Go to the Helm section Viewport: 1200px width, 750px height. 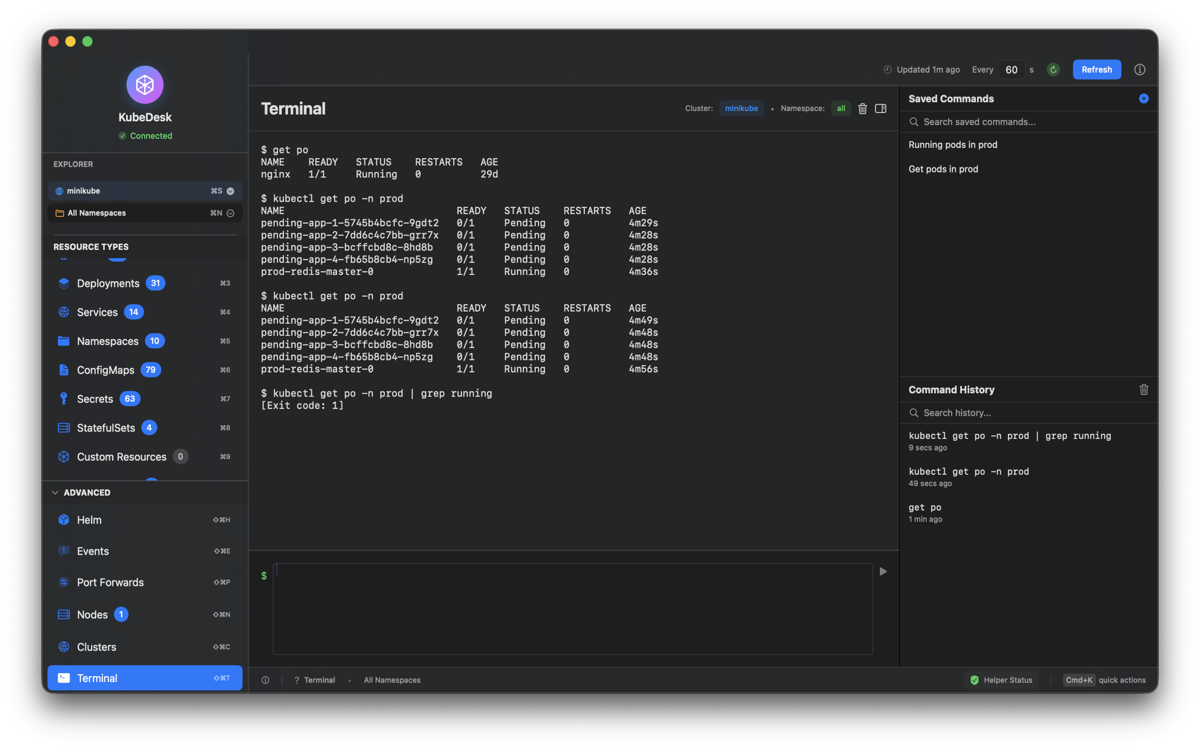pos(89,520)
